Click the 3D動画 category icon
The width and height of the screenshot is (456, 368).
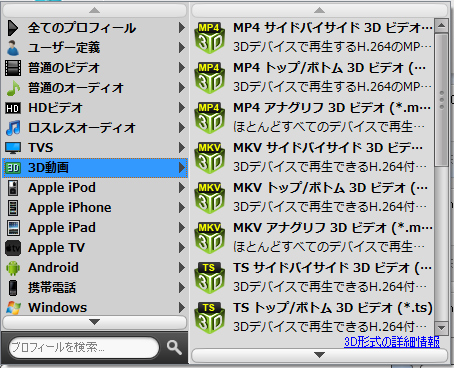pyautogui.click(x=13, y=168)
